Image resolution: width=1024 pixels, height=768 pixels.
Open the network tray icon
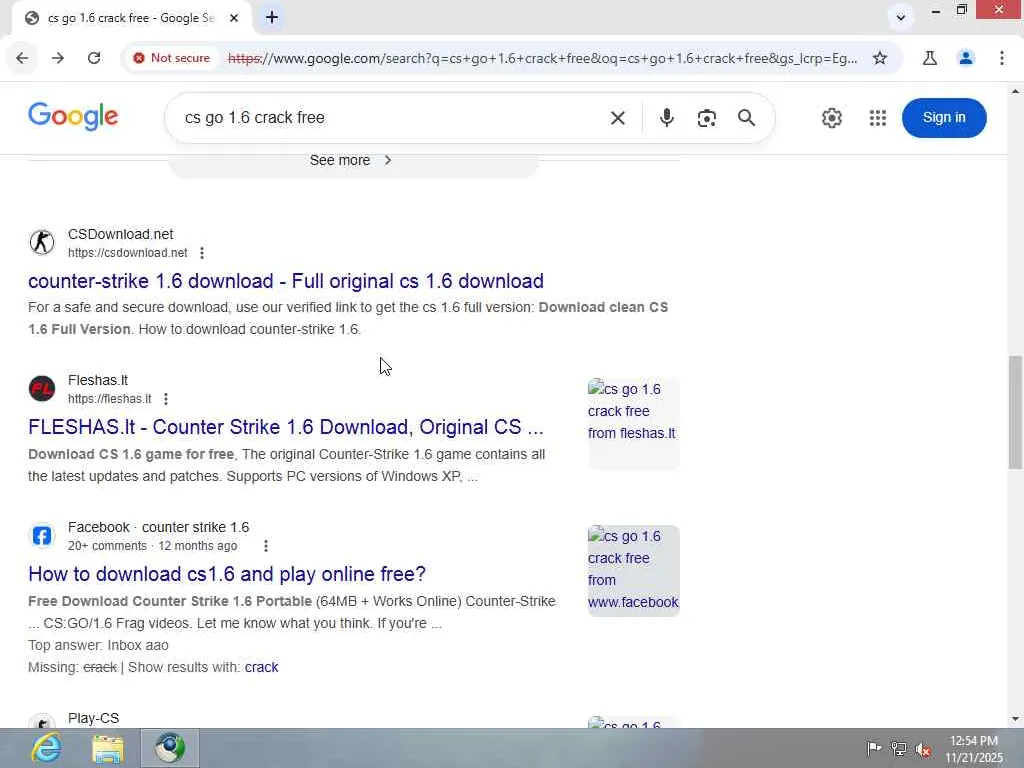click(x=899, y=748)
